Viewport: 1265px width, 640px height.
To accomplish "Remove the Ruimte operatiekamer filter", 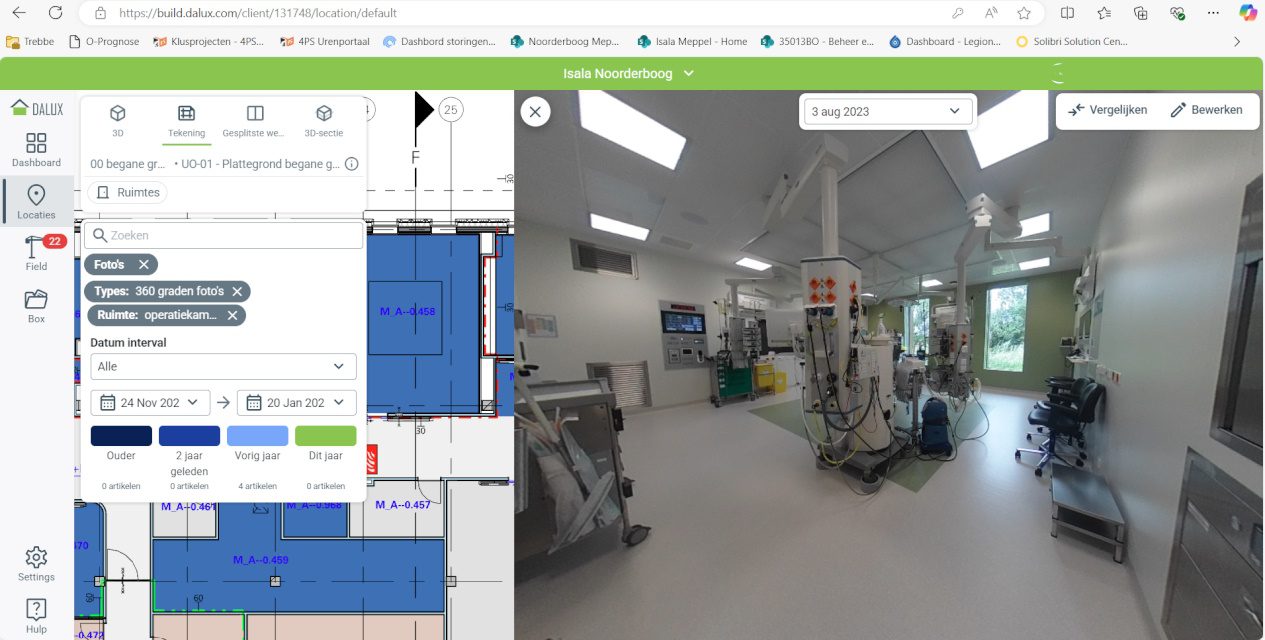I will click(232, 315).
